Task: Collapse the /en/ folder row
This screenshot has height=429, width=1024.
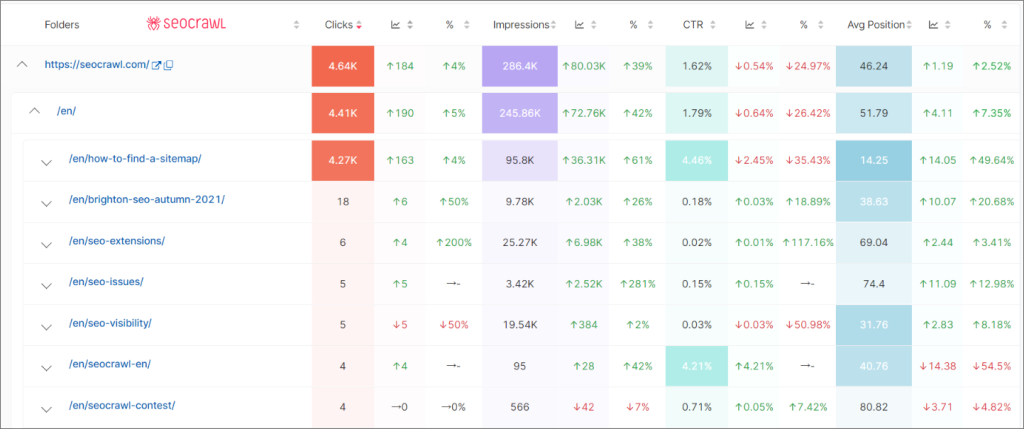Action: coord(34,111)
